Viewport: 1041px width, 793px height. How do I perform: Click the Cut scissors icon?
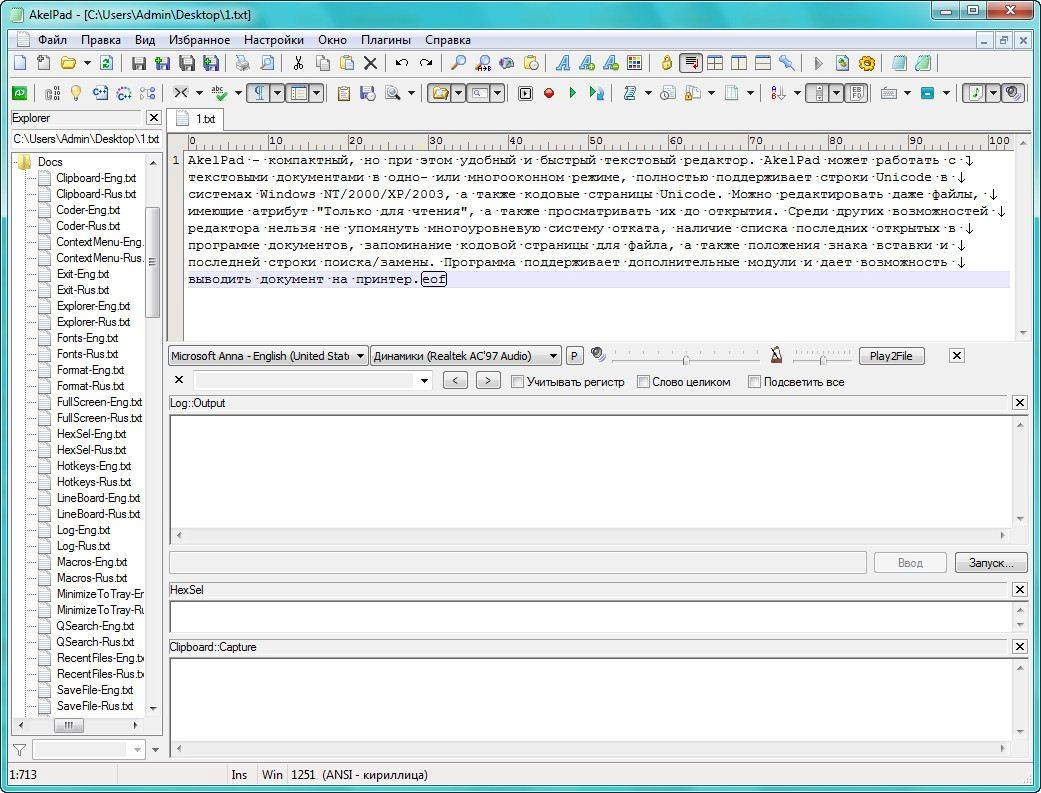pos(298,63)
